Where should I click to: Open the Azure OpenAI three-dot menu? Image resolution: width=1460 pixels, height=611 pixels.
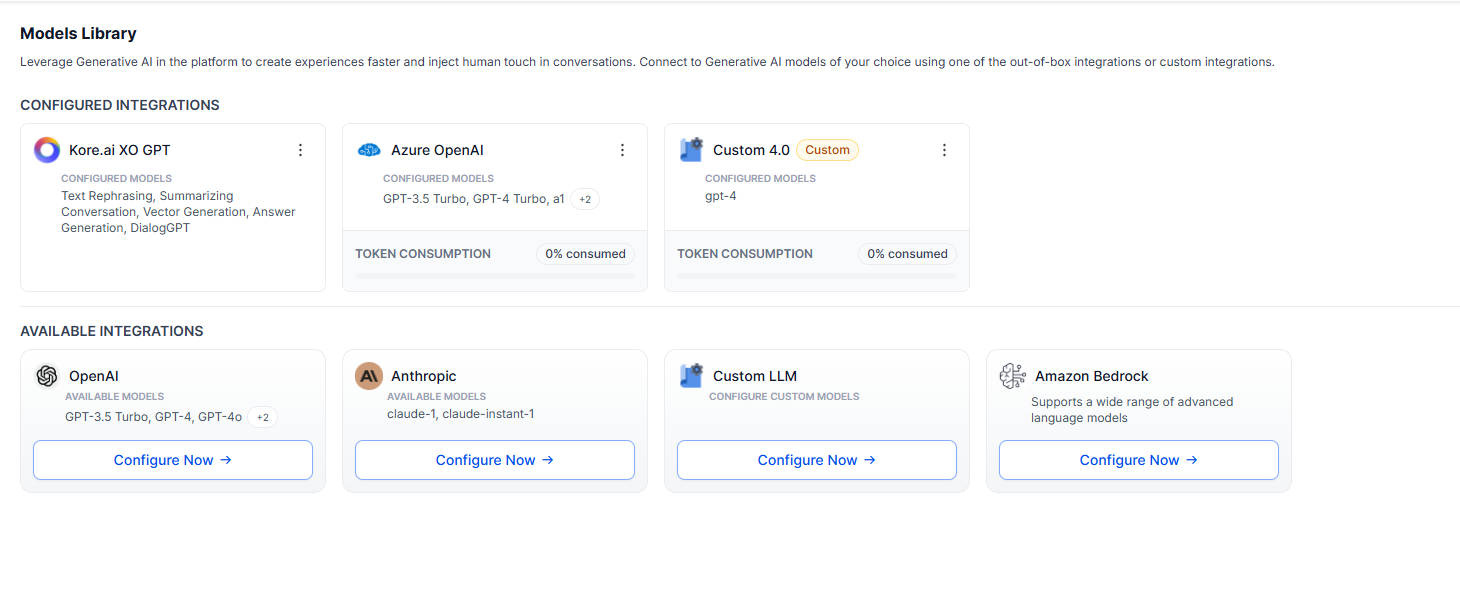(622, 149)
